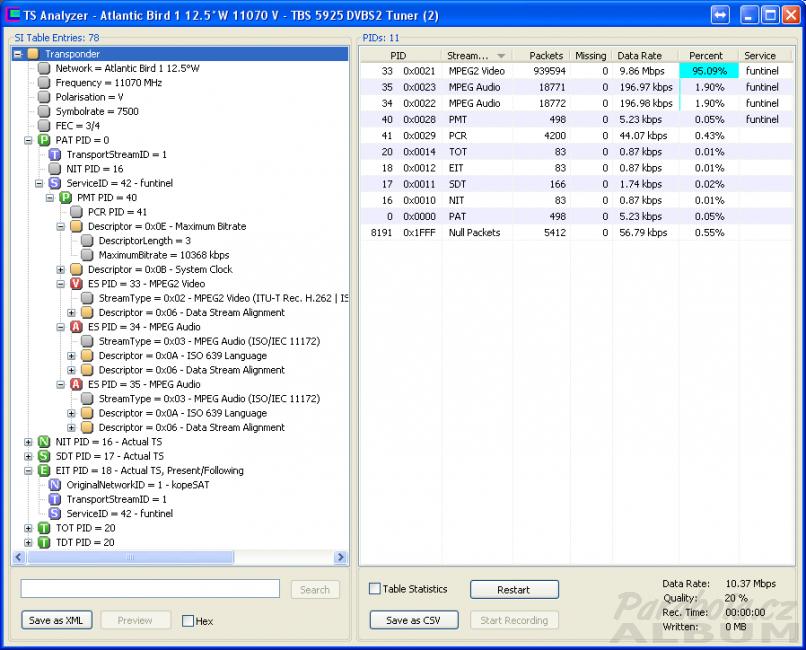Sort by the Packets column header
This screenshot has width=806, height=650.
[x=541, y=55]
